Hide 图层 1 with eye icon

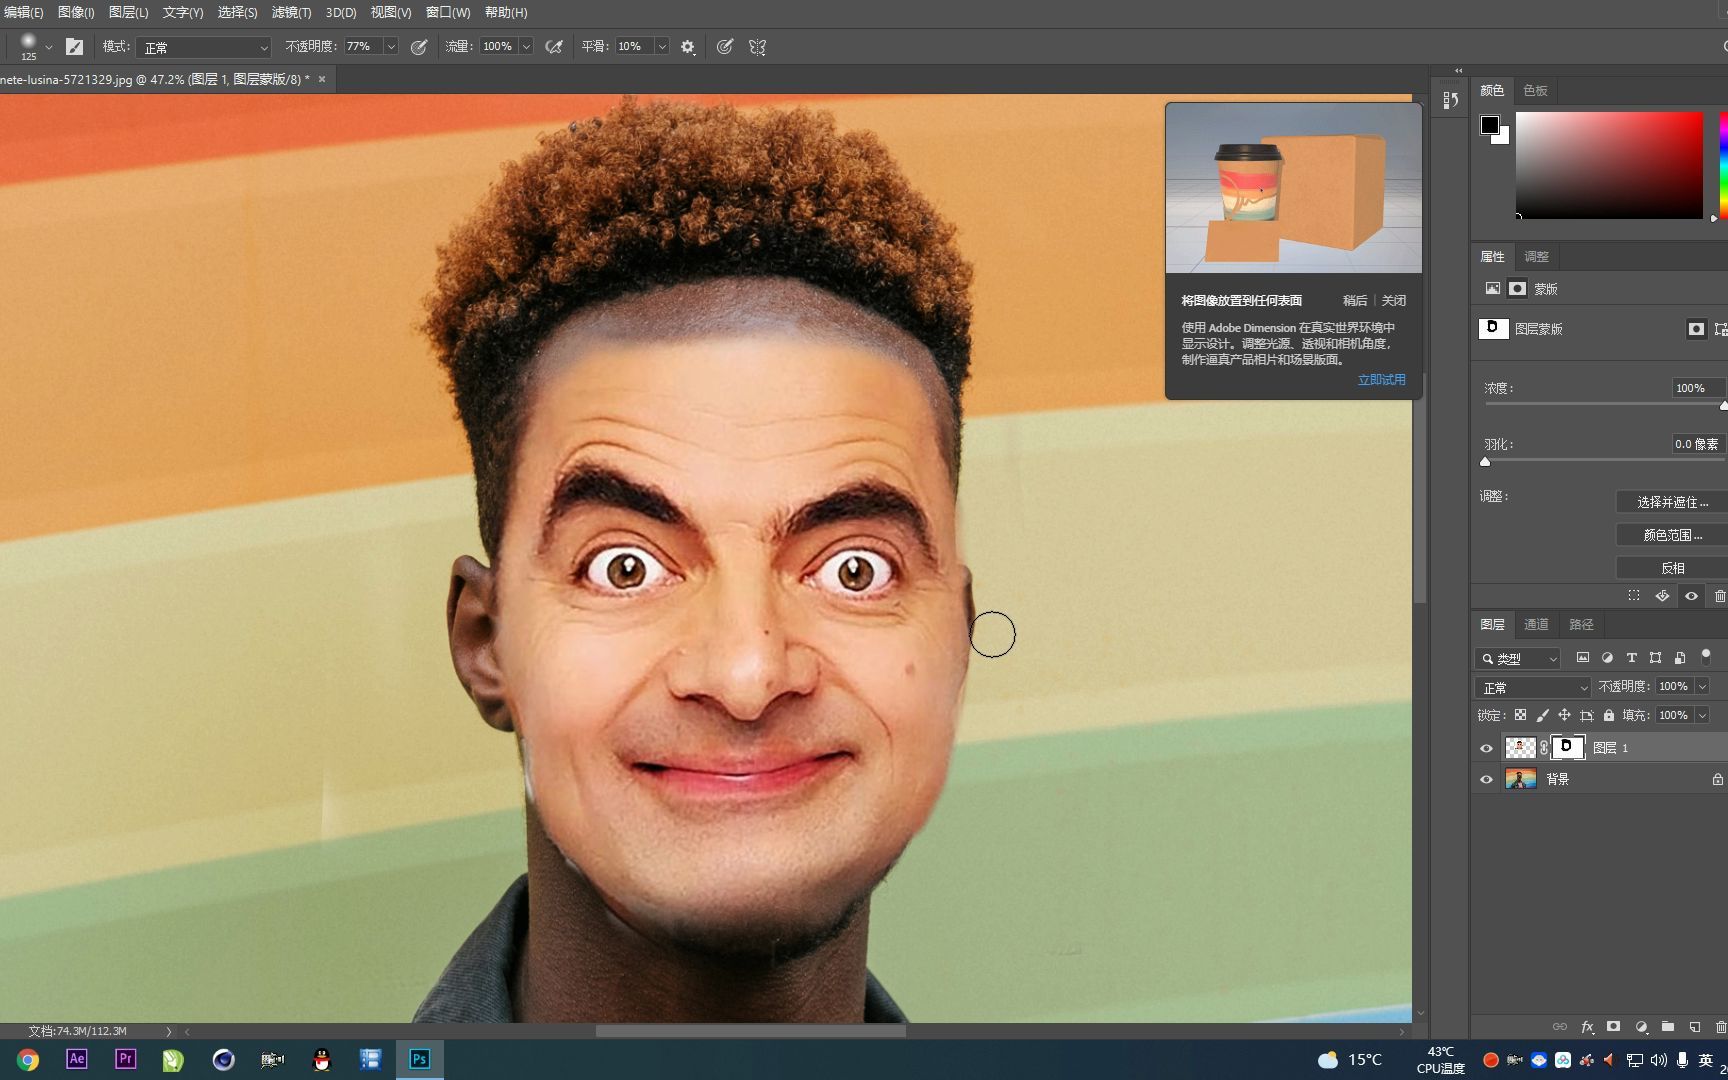(1486, 748)
